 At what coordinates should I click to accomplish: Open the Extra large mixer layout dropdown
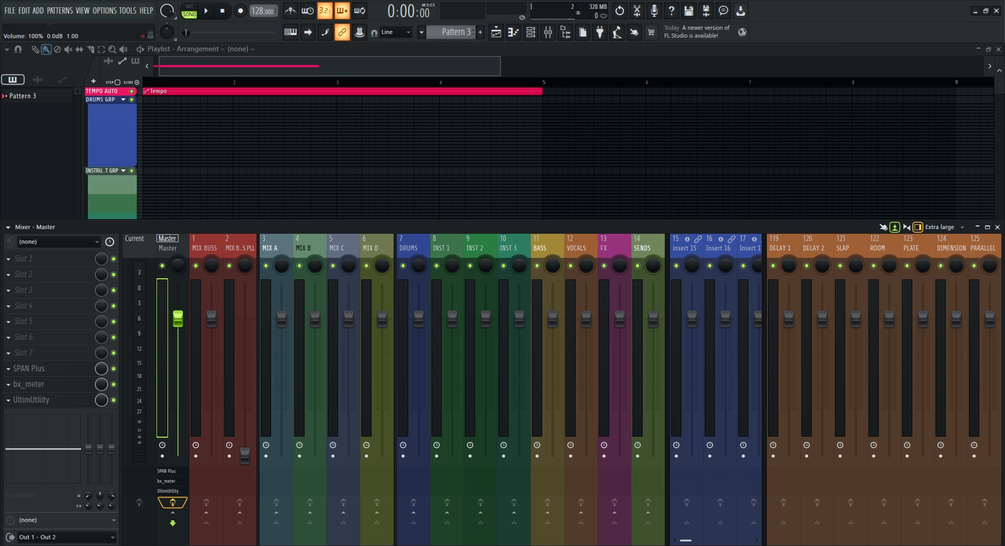[944, 227]
